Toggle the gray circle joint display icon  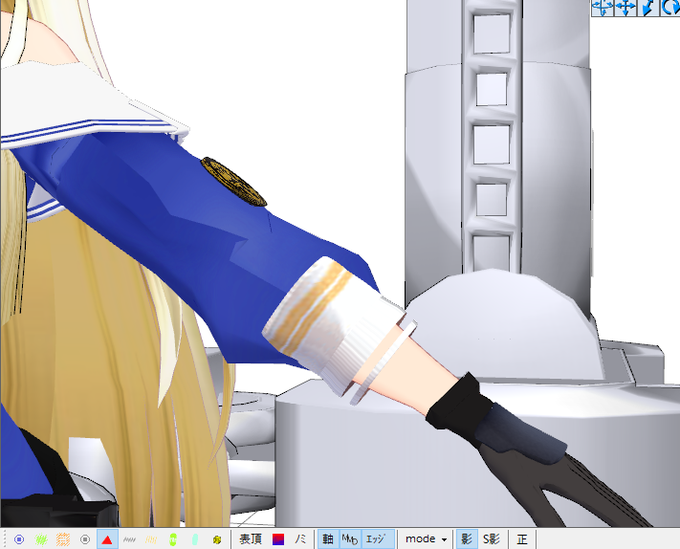coord(85,539)
